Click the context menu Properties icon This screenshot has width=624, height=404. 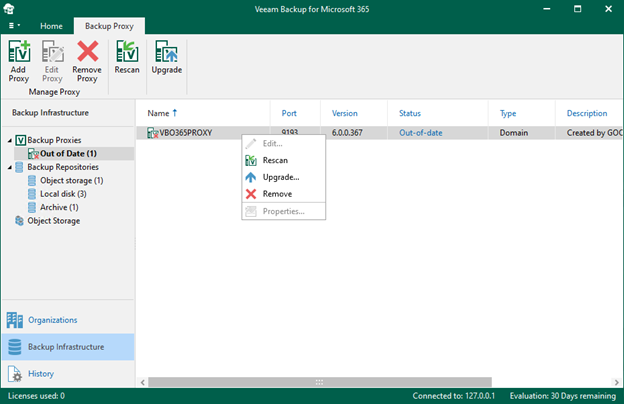tap(251, 211)
